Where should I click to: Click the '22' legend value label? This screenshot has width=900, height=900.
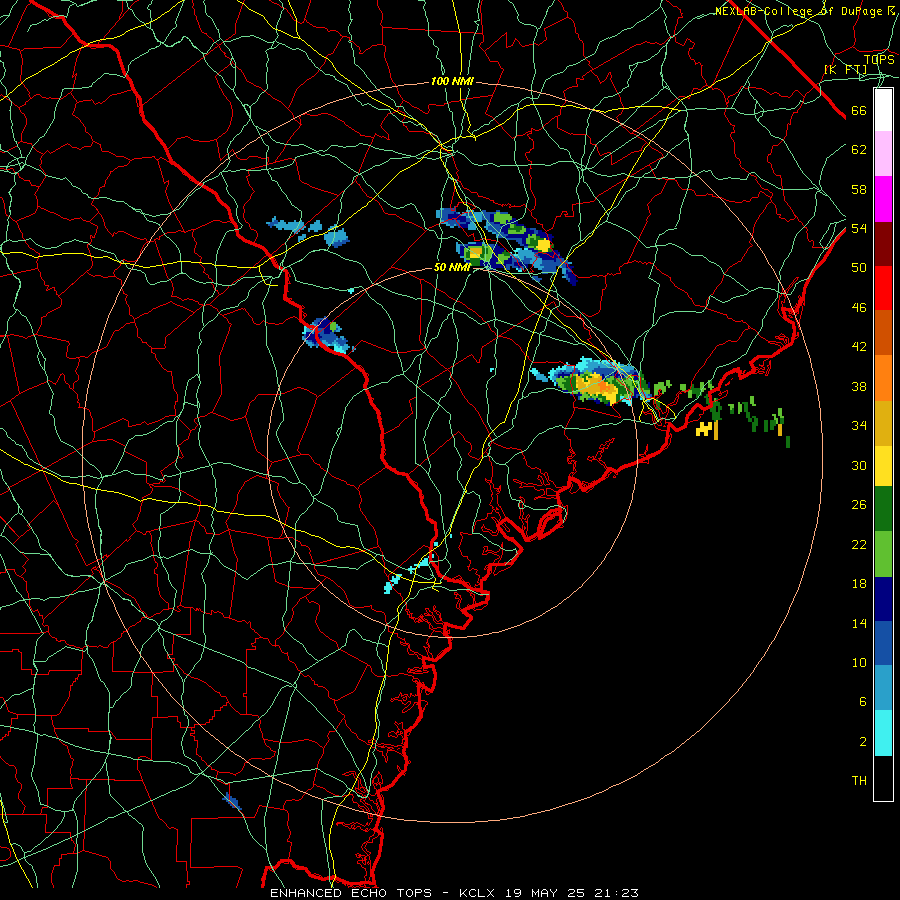(x=859, y=544)
